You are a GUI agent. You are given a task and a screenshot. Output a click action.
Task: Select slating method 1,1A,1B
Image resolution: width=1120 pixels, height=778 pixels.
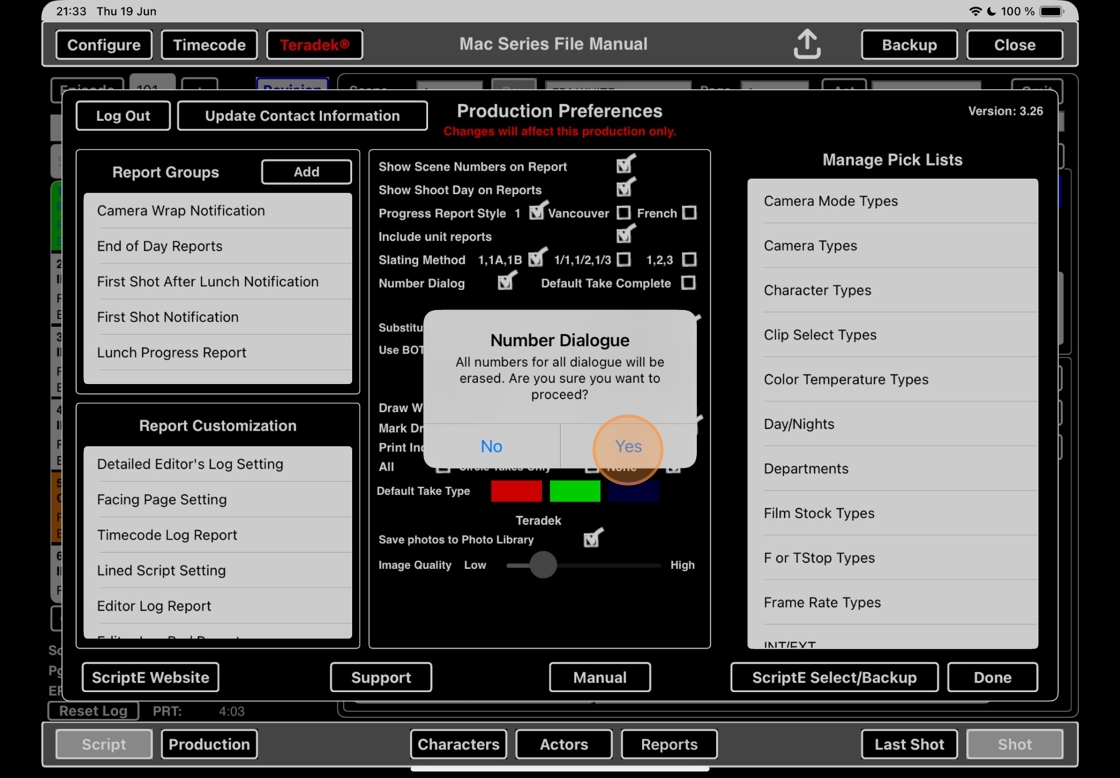coord(536,258)
